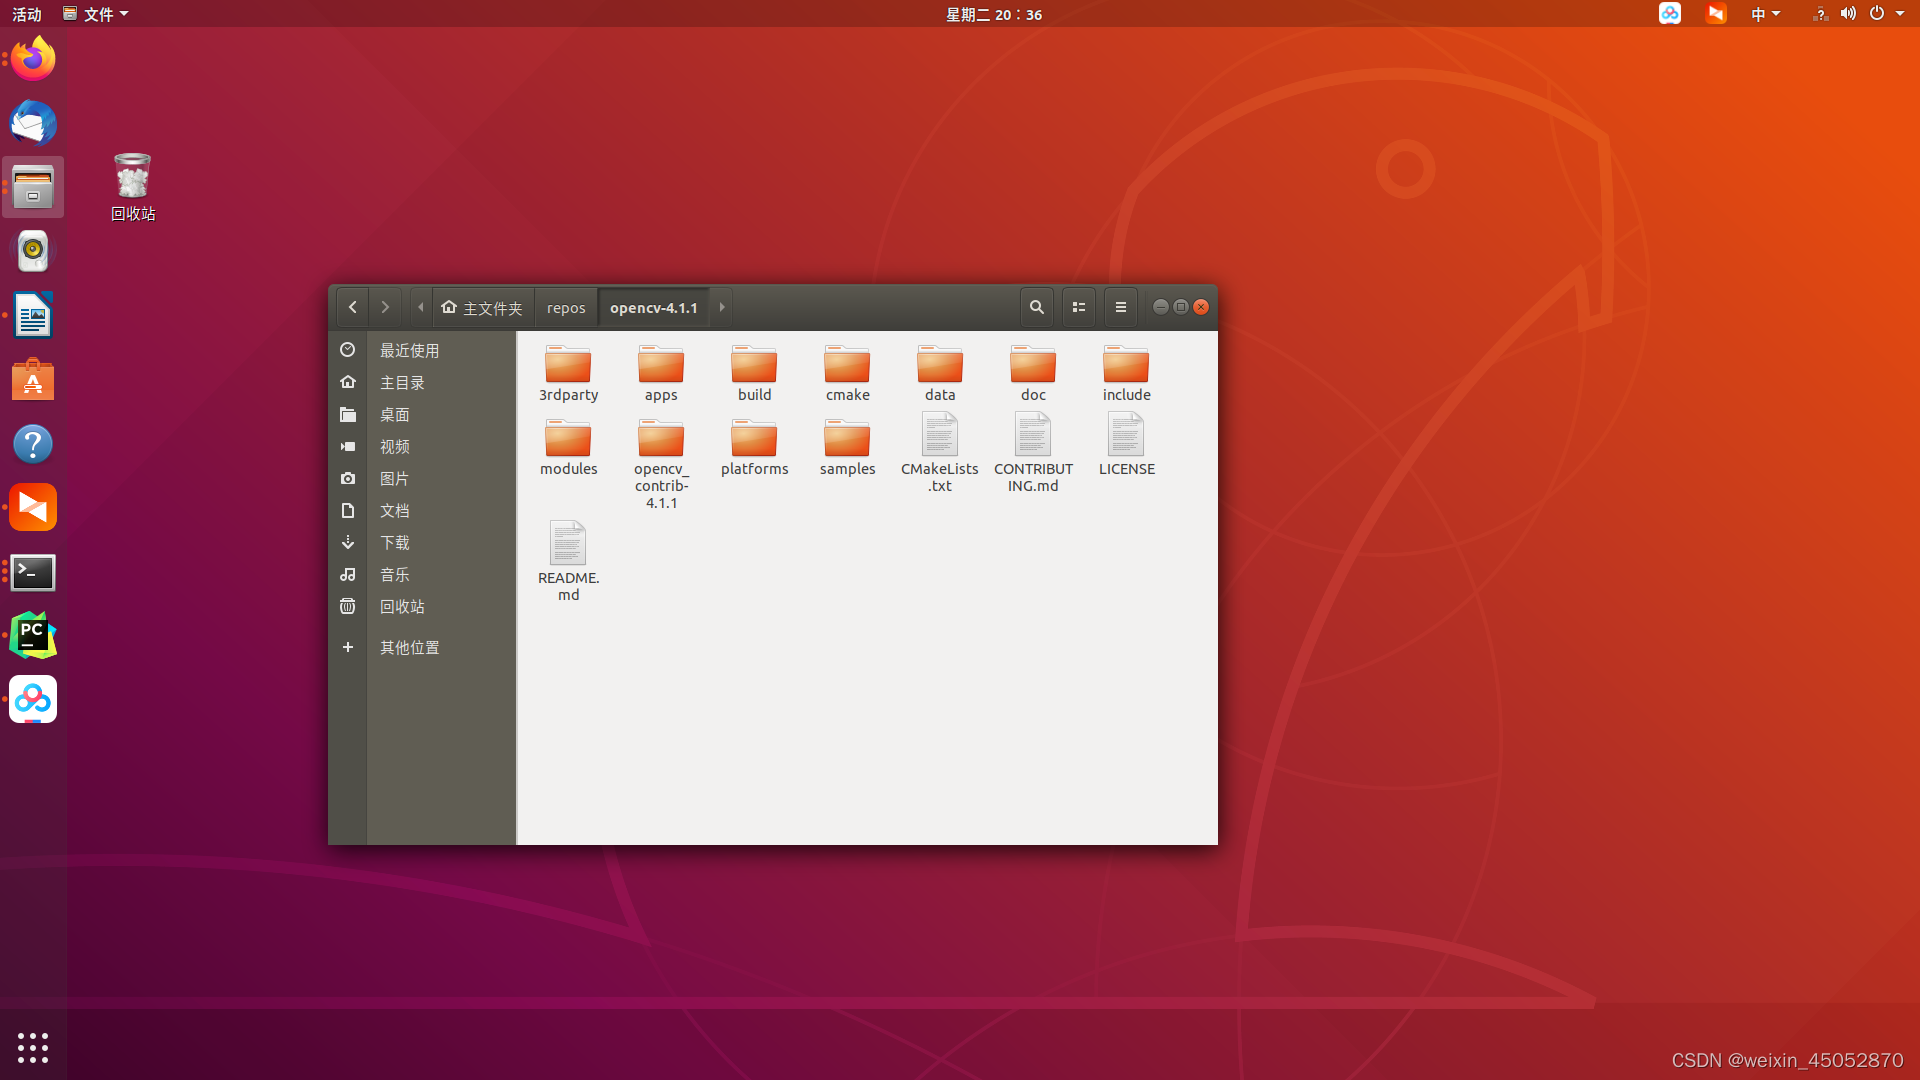Open the build folder
Viewport: 1920px width, 1080px height.
click(x=754, y=373)
